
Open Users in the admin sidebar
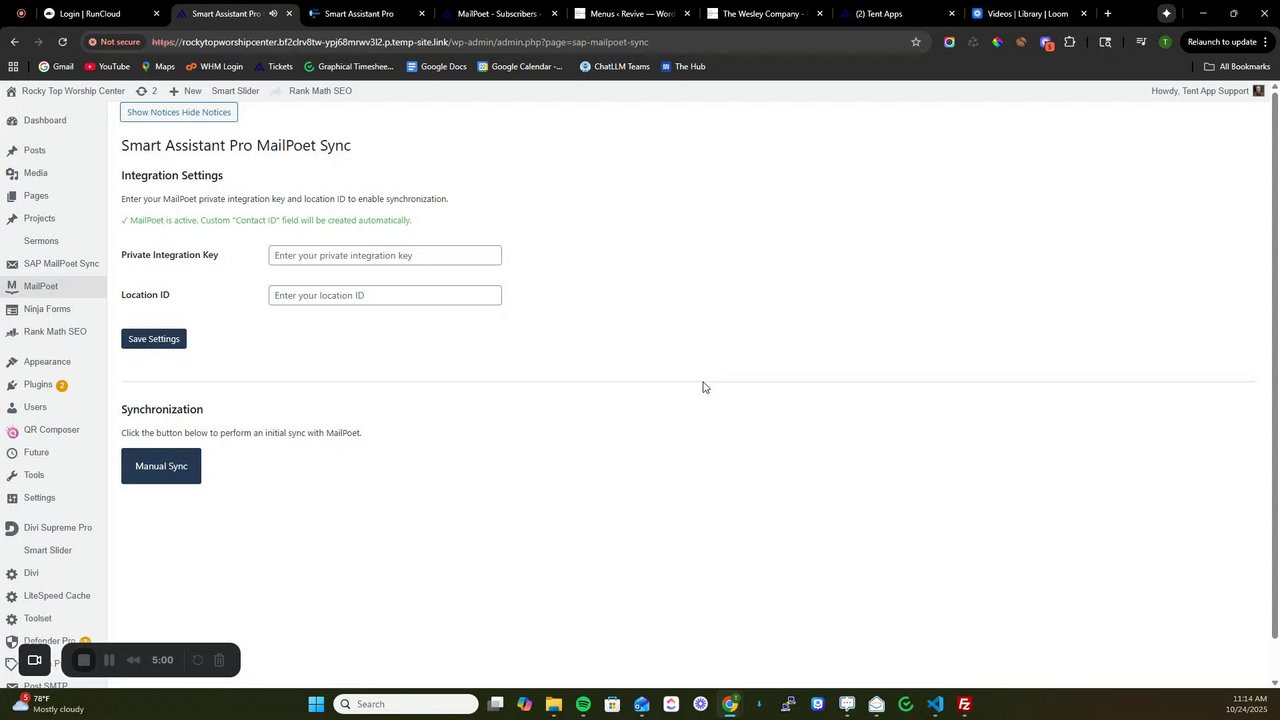[x=35, y=407]
